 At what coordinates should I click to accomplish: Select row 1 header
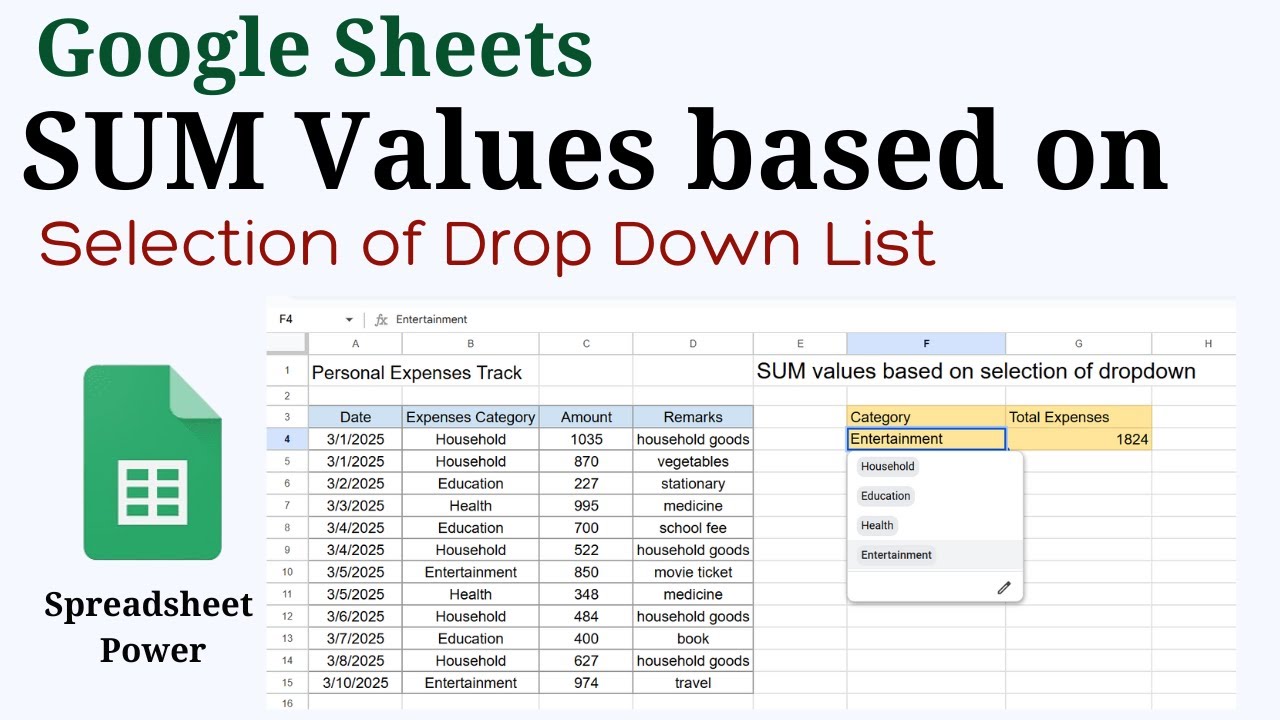tap(287, 371)
